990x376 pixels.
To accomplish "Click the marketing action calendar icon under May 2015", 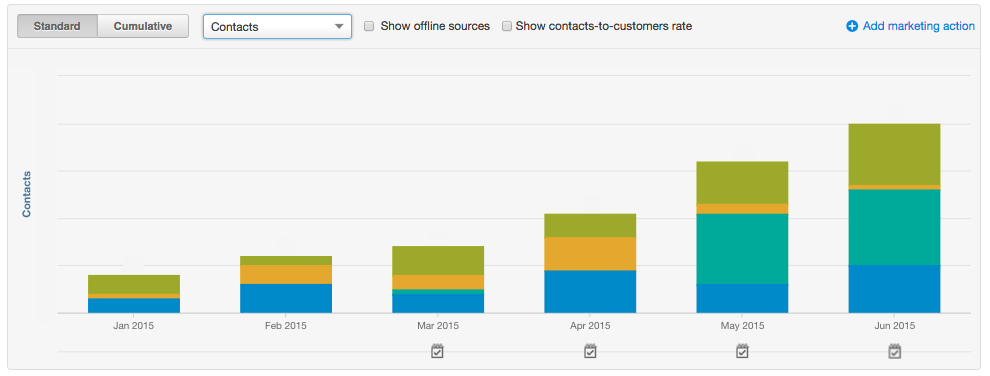I will [742, 351].
